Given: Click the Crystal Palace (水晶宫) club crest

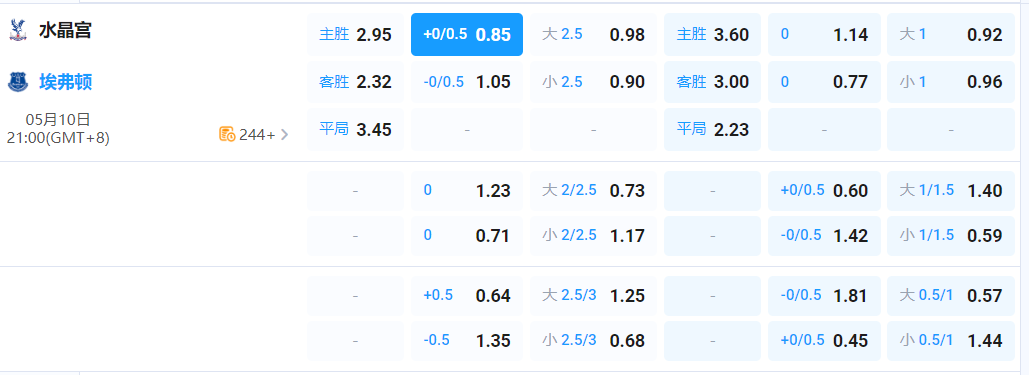Looking at the screenshot, I should pyautogui.click(x=18, y=30).
